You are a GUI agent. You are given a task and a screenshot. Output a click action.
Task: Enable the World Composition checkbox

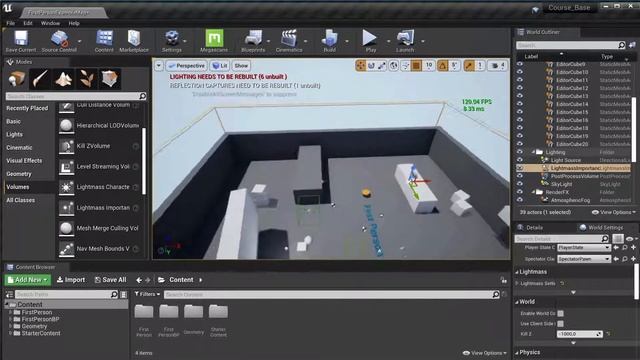[x=561, y=313]
